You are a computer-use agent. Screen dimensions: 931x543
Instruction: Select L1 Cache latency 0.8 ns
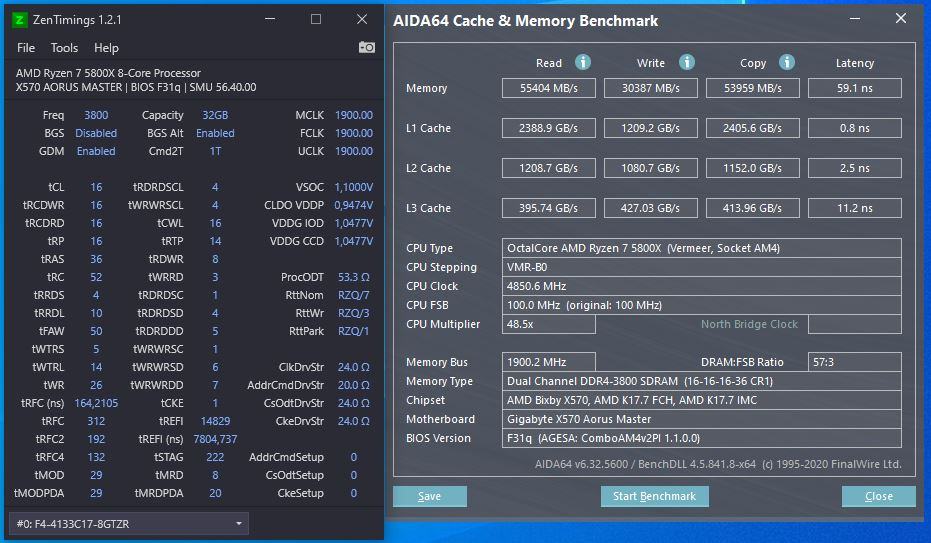(x=855, y=128)
